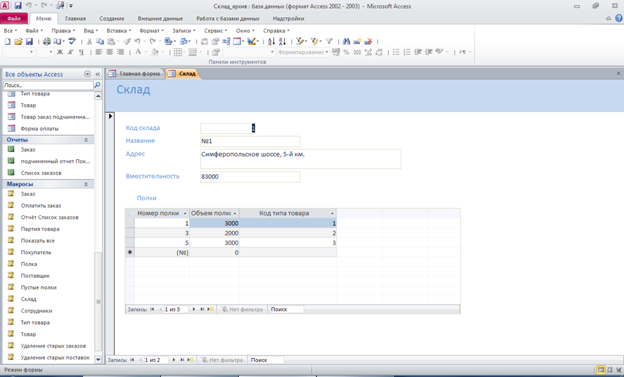The image size is (624, 377).
Task: Switch to the Создание ribbon tab
Action: [112, 19]
